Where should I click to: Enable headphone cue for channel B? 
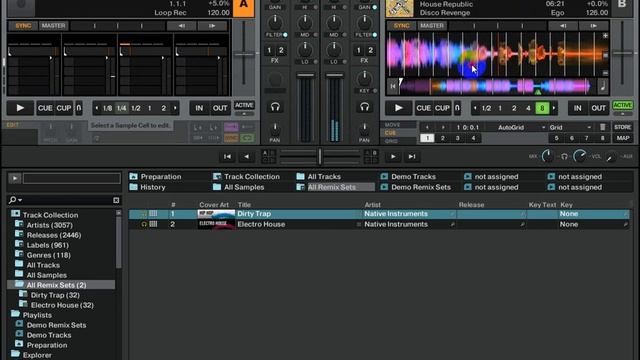point(364,107)
